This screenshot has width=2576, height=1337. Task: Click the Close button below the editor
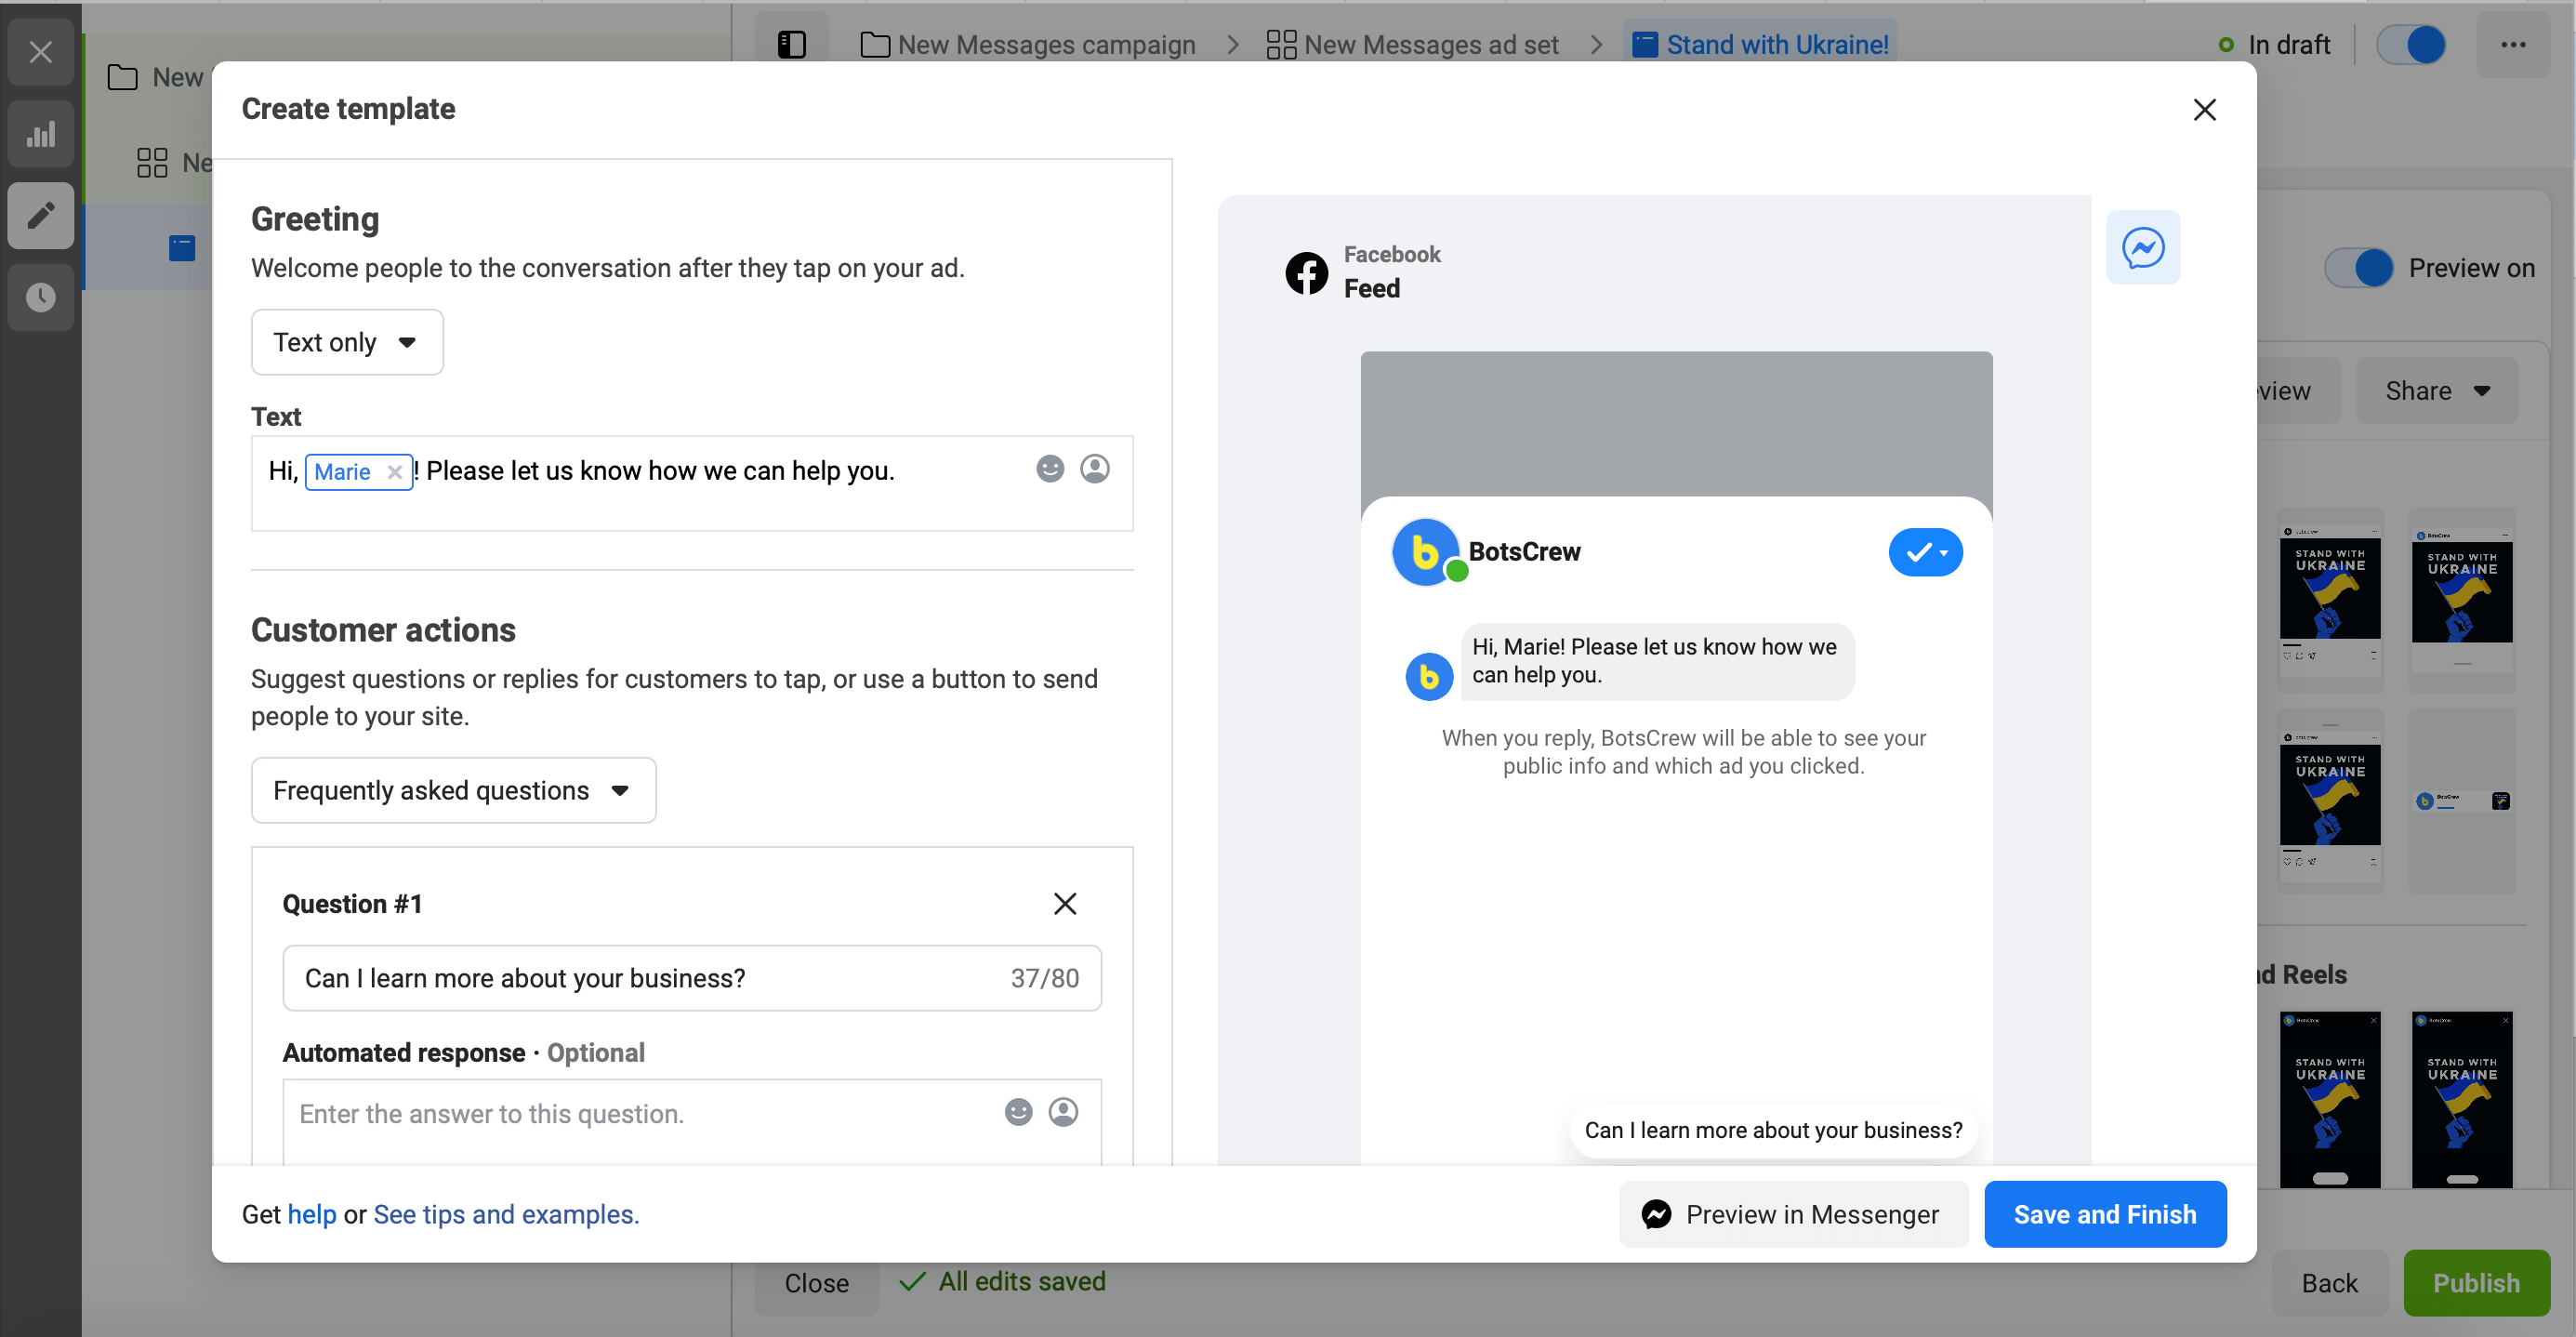816,1282
